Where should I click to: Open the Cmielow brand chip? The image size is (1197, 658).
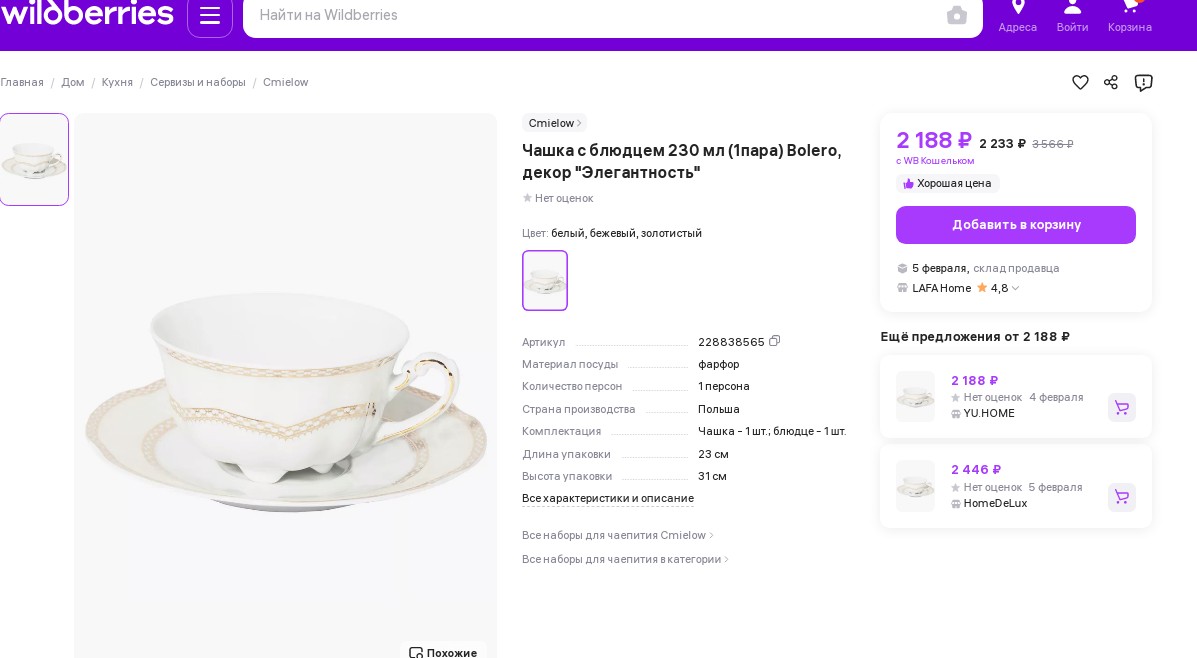(554, 123)
